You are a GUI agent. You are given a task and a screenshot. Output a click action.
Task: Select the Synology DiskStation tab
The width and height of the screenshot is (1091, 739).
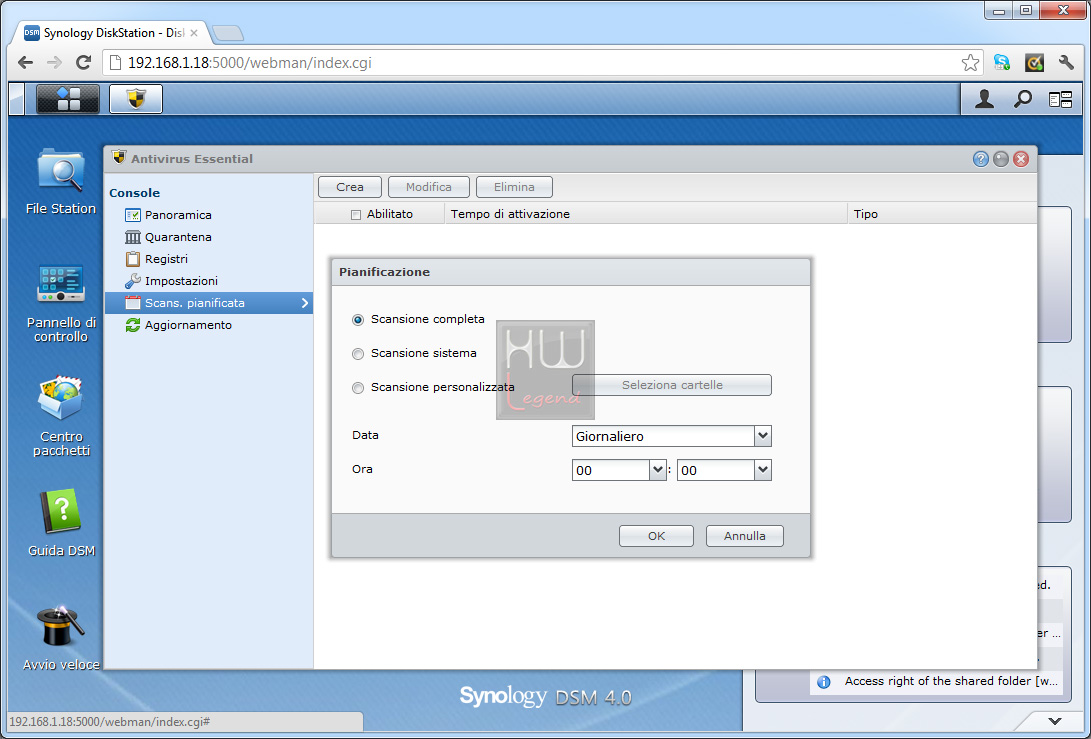tap(111, 33)
